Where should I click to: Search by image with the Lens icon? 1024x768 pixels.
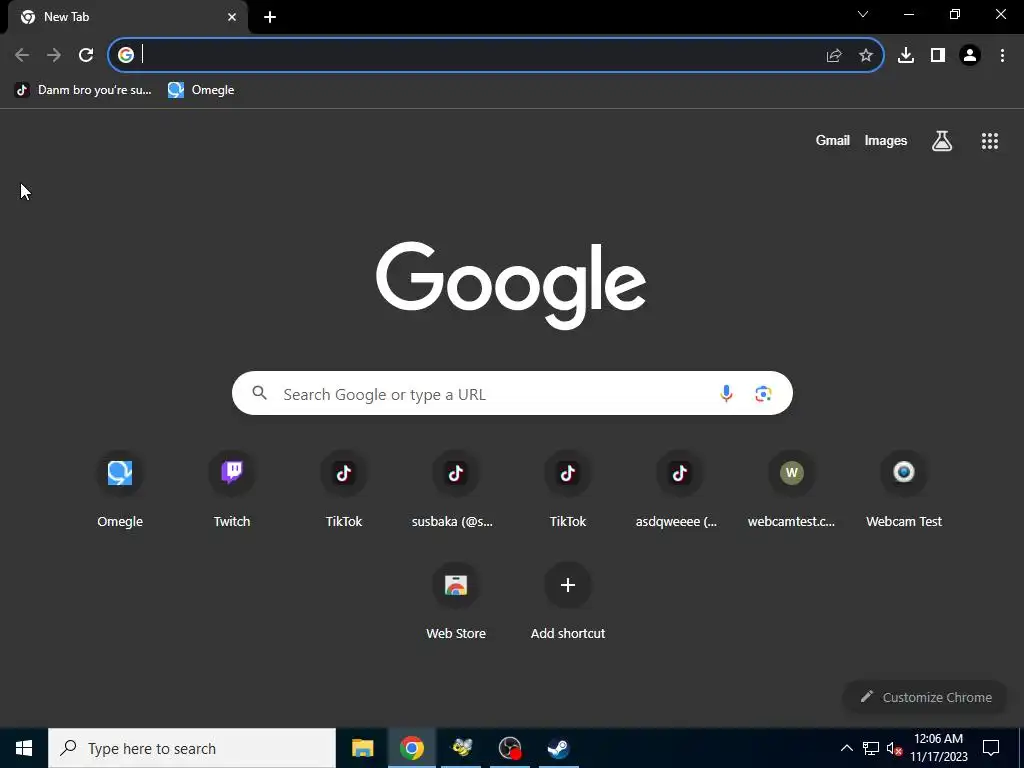[763, 393]
